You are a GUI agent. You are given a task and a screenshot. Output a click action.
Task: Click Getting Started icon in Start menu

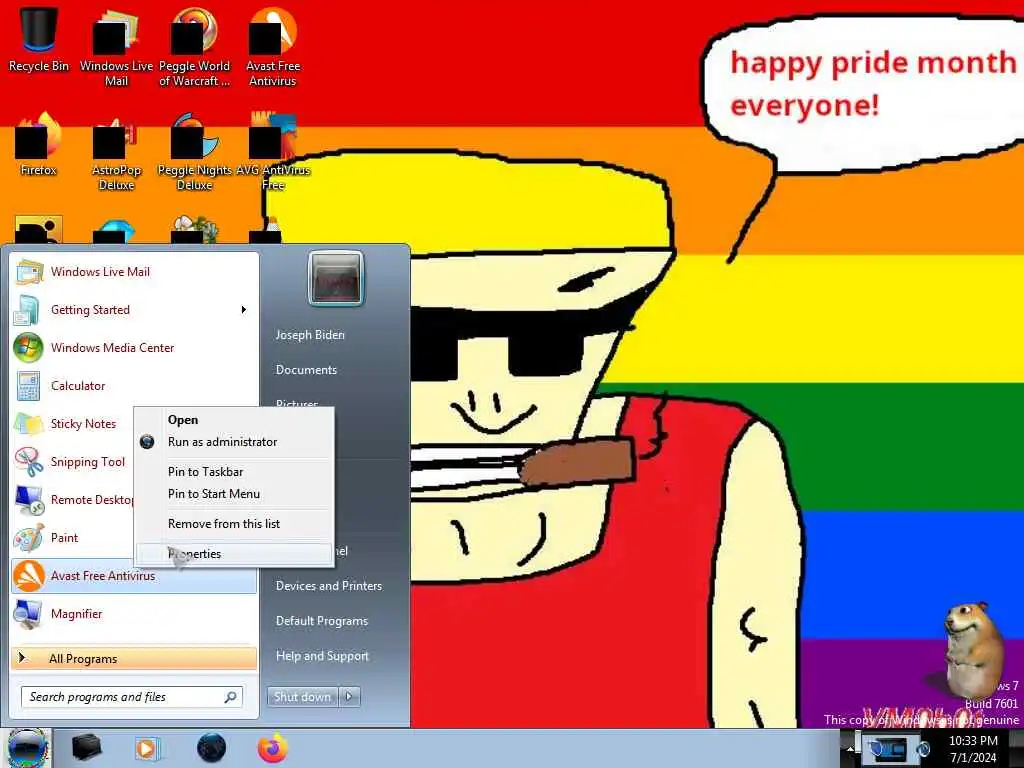click(28, 310)
